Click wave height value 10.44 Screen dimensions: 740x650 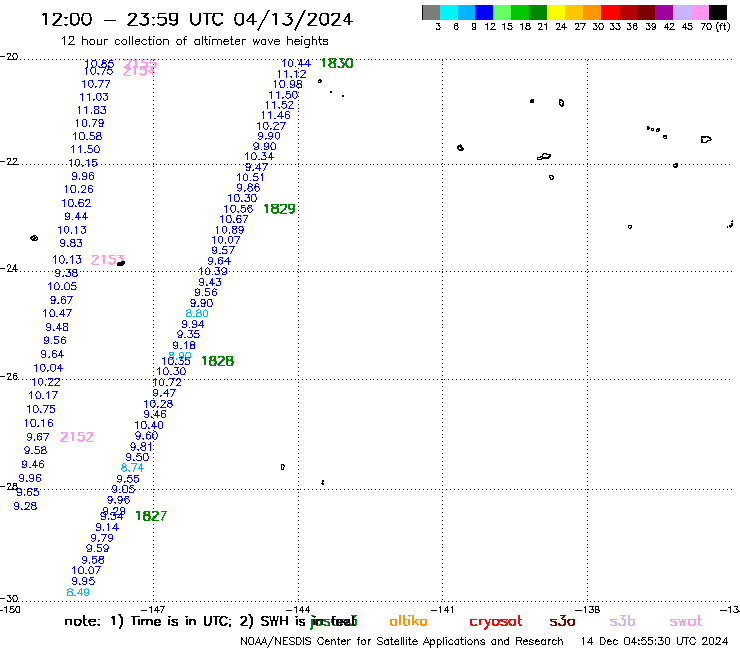coord(296,63)
